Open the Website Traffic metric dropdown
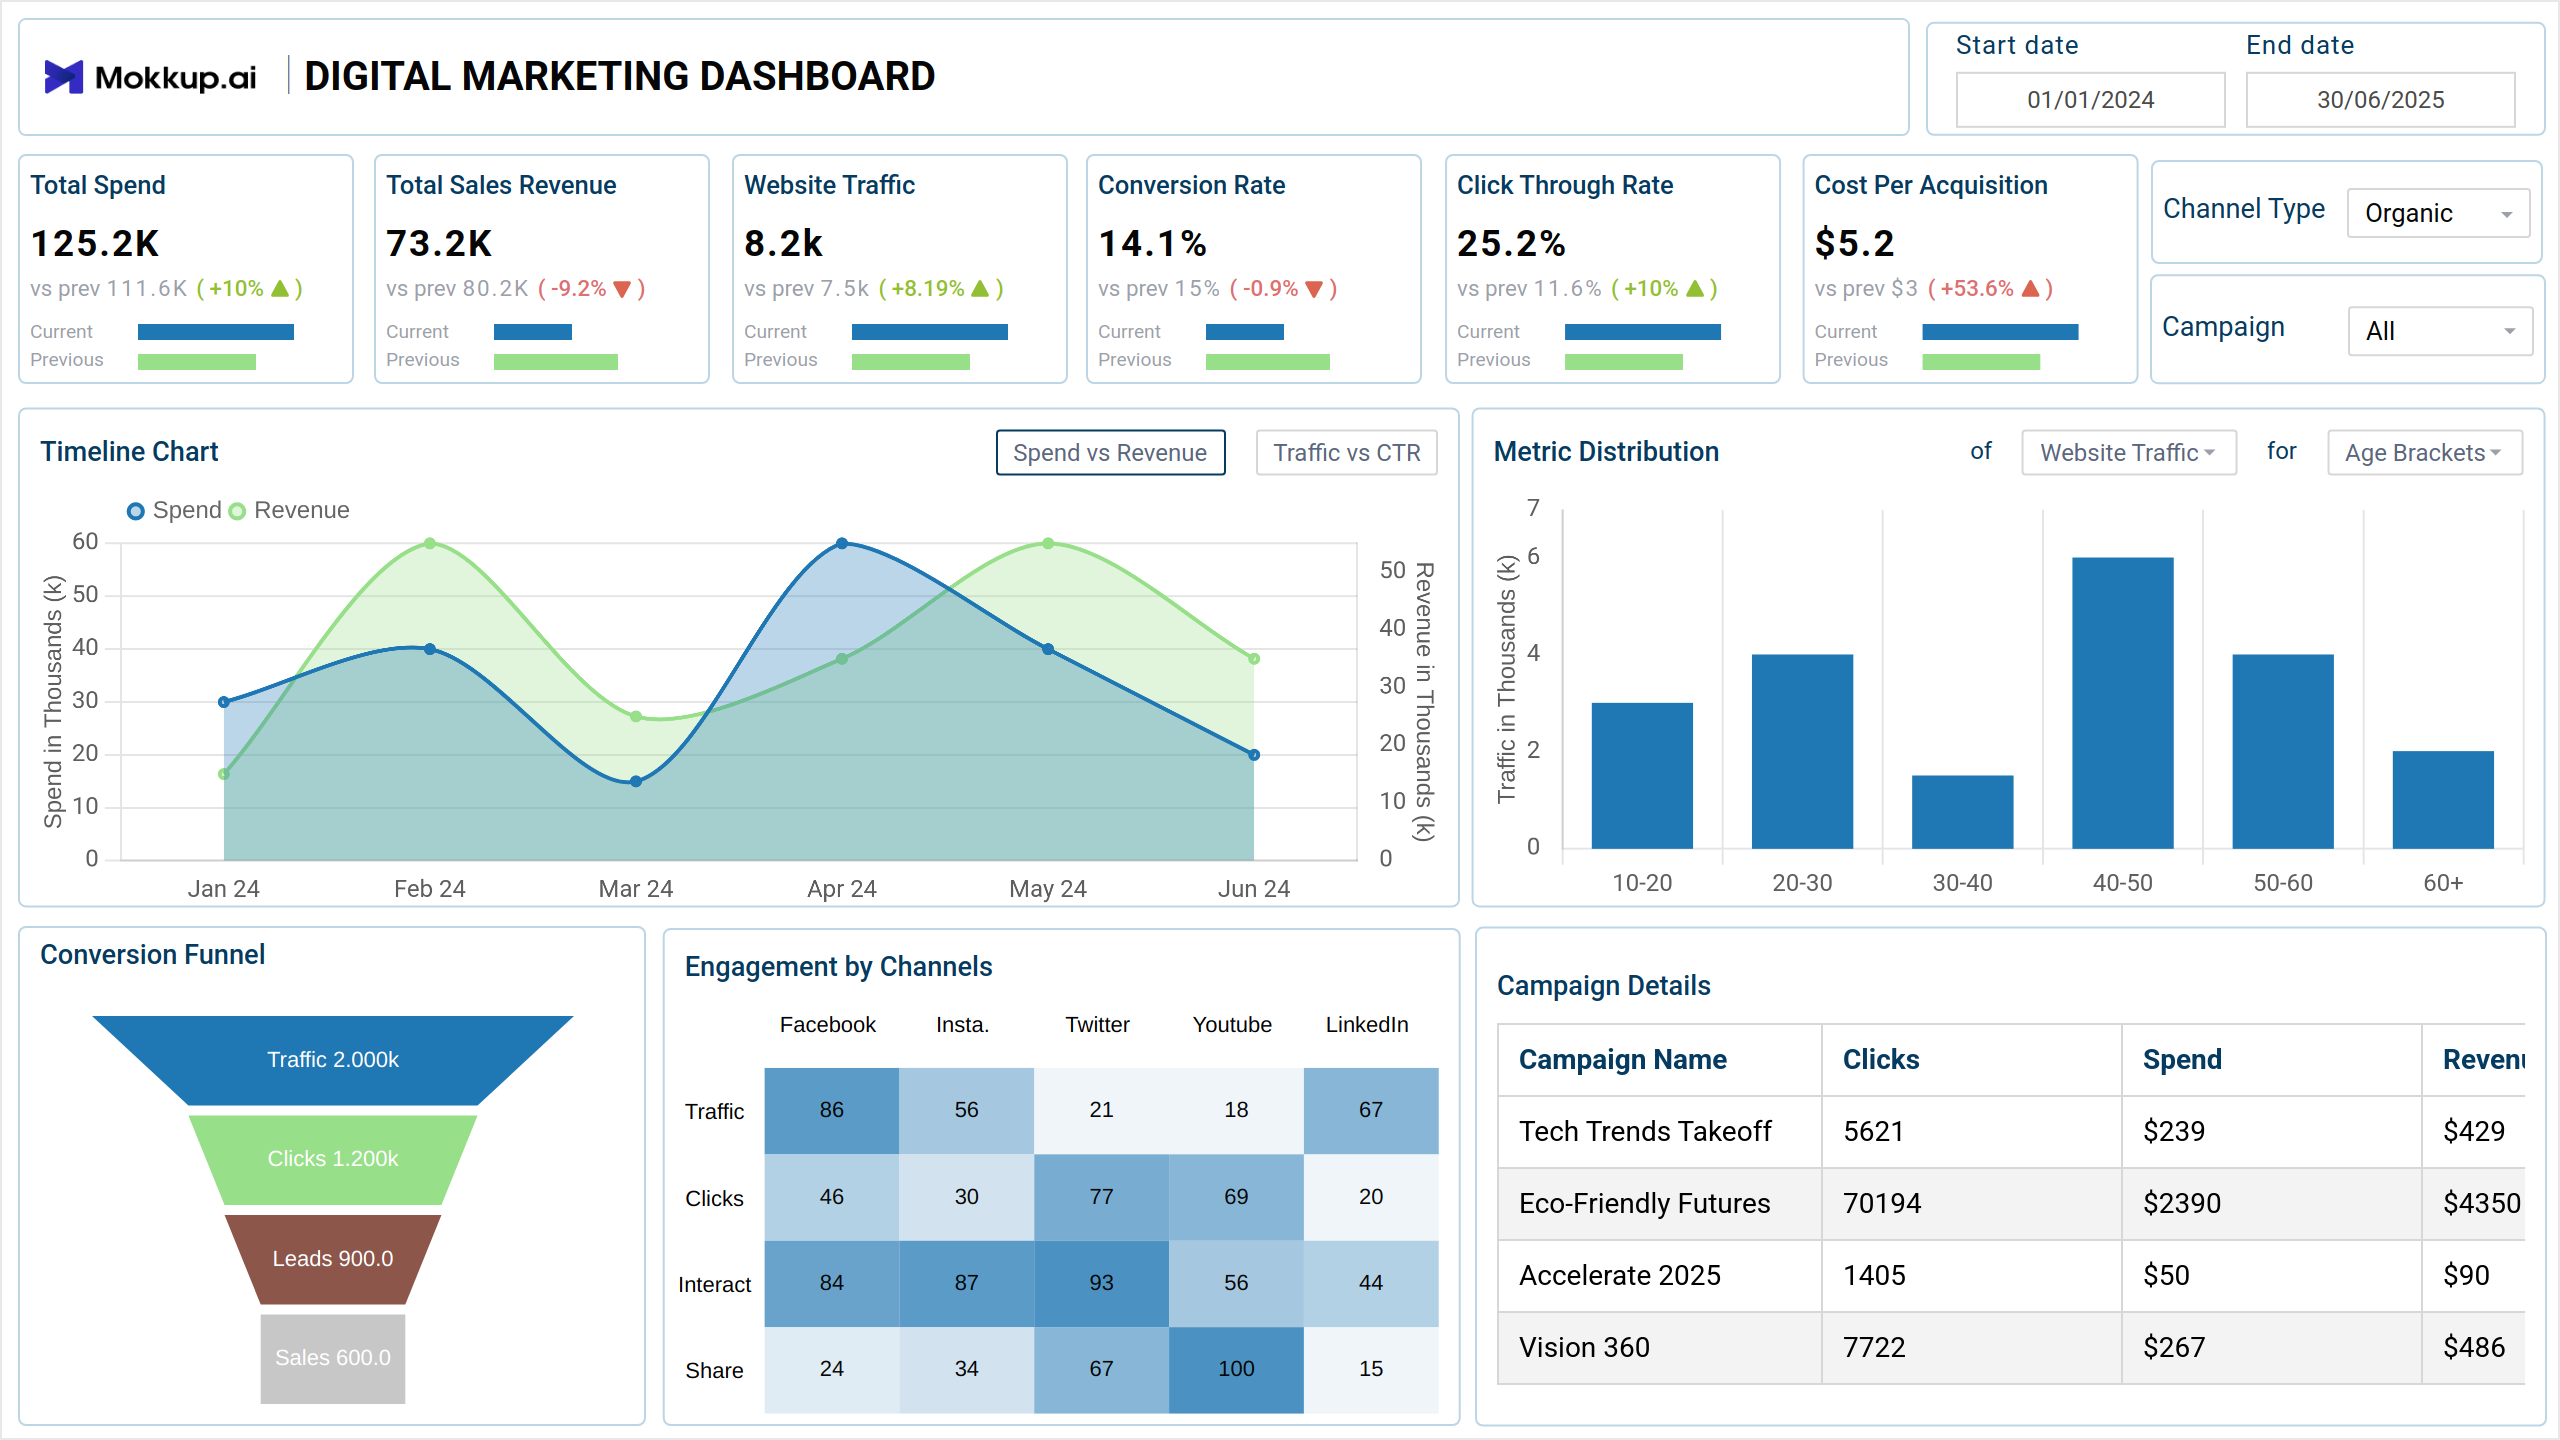The width and height of the screenshot is (2560, 1440). click(x=2129, y=453)
